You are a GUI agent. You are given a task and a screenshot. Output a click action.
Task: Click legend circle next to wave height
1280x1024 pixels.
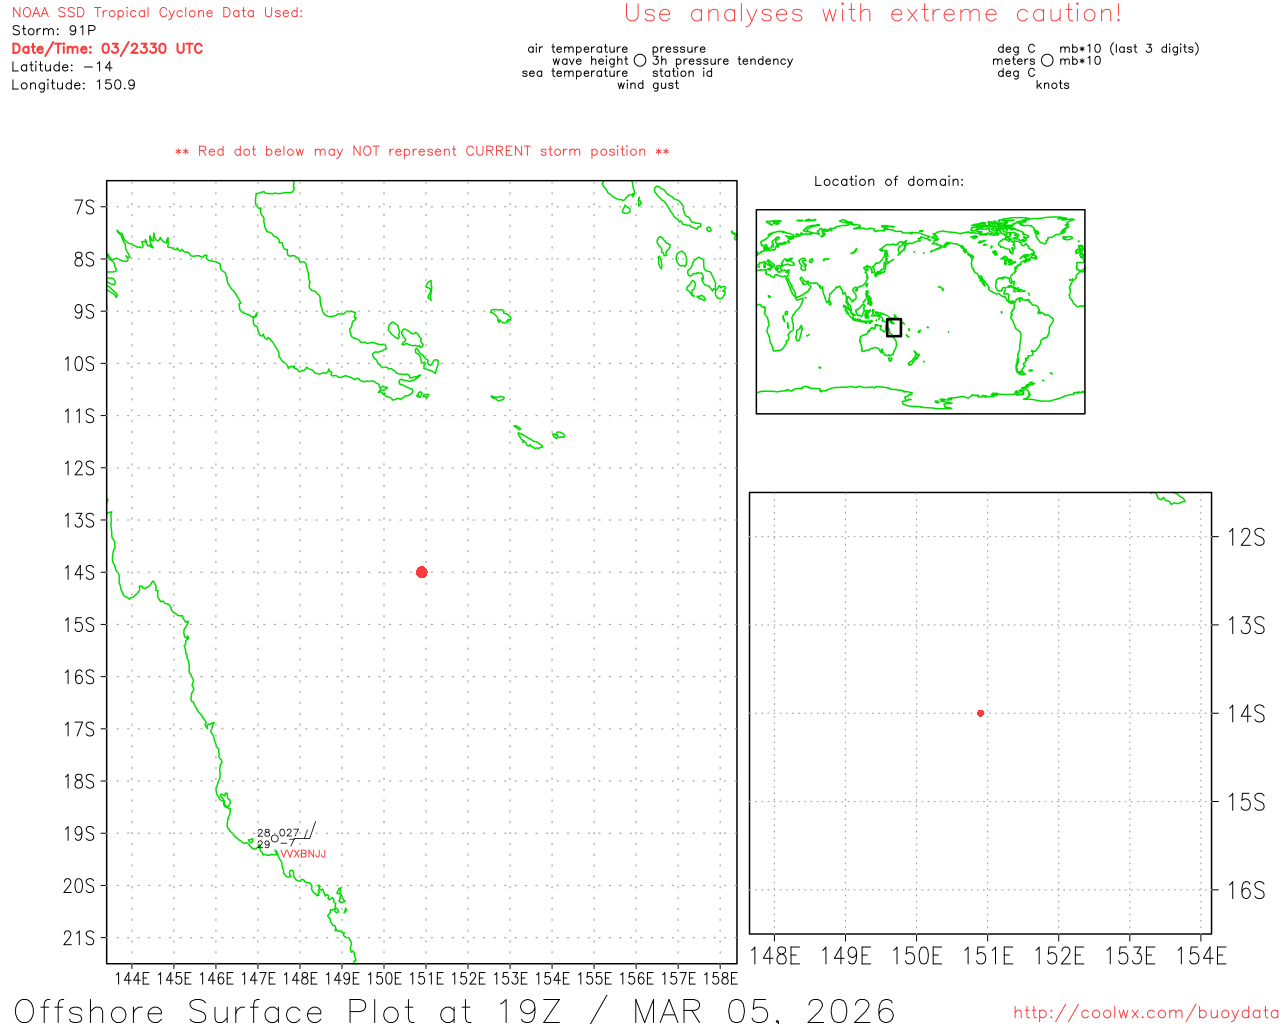point(640,61)
